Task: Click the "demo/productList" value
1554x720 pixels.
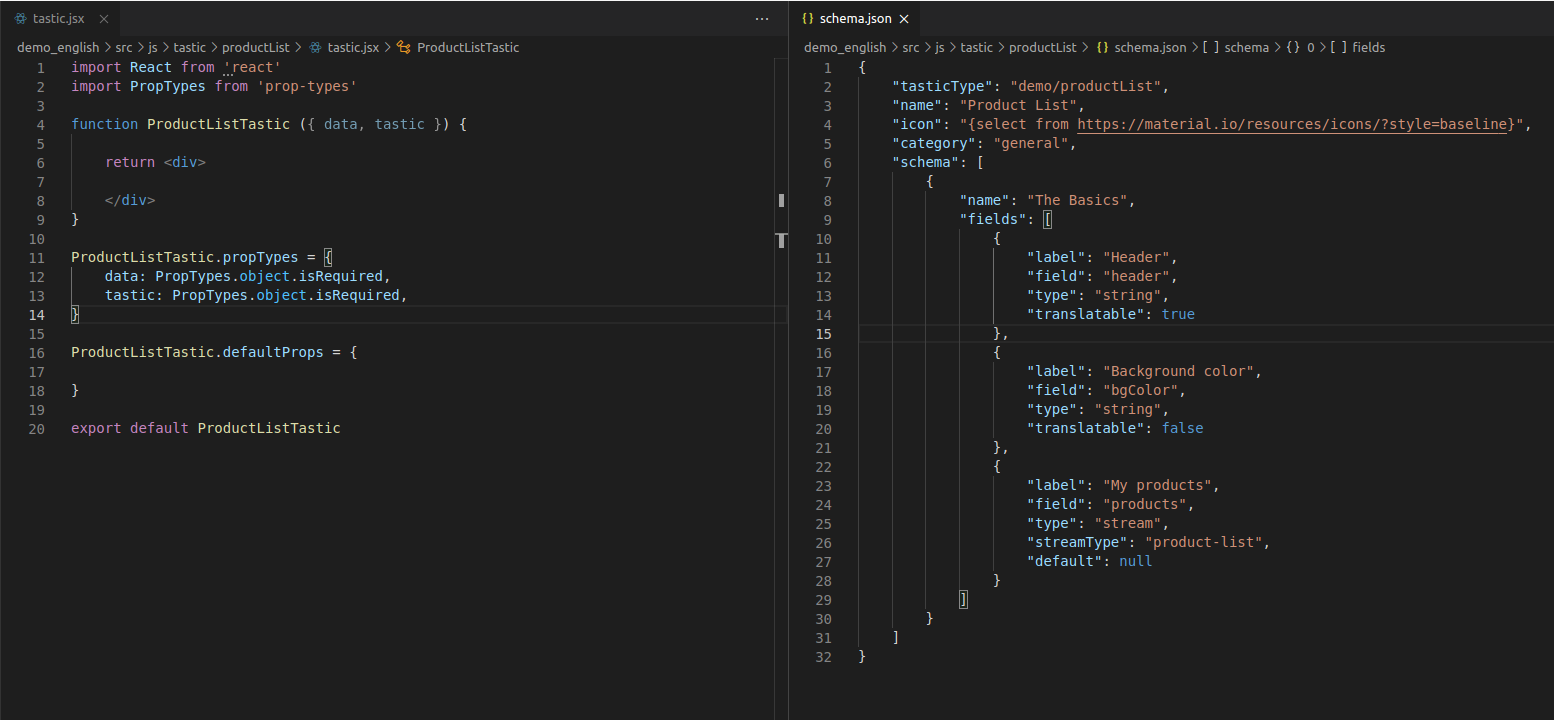Action: [1085, 86]
